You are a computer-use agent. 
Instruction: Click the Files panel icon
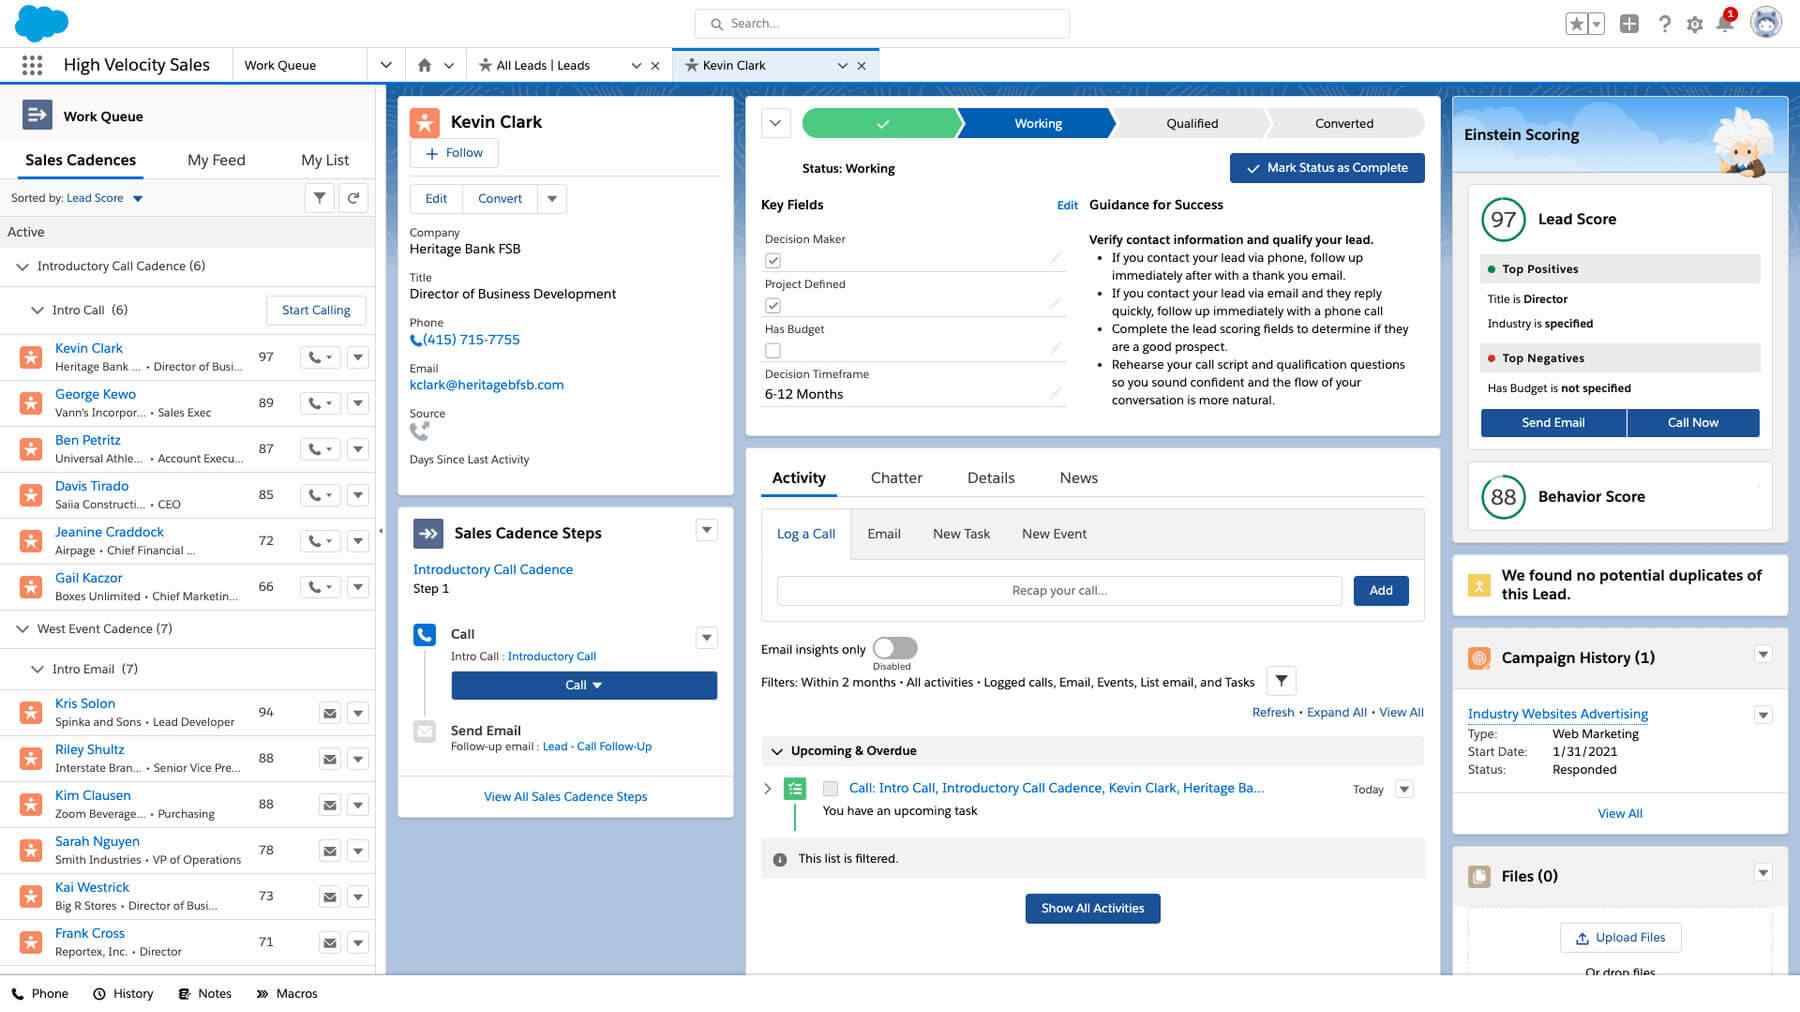[1479, 877]
